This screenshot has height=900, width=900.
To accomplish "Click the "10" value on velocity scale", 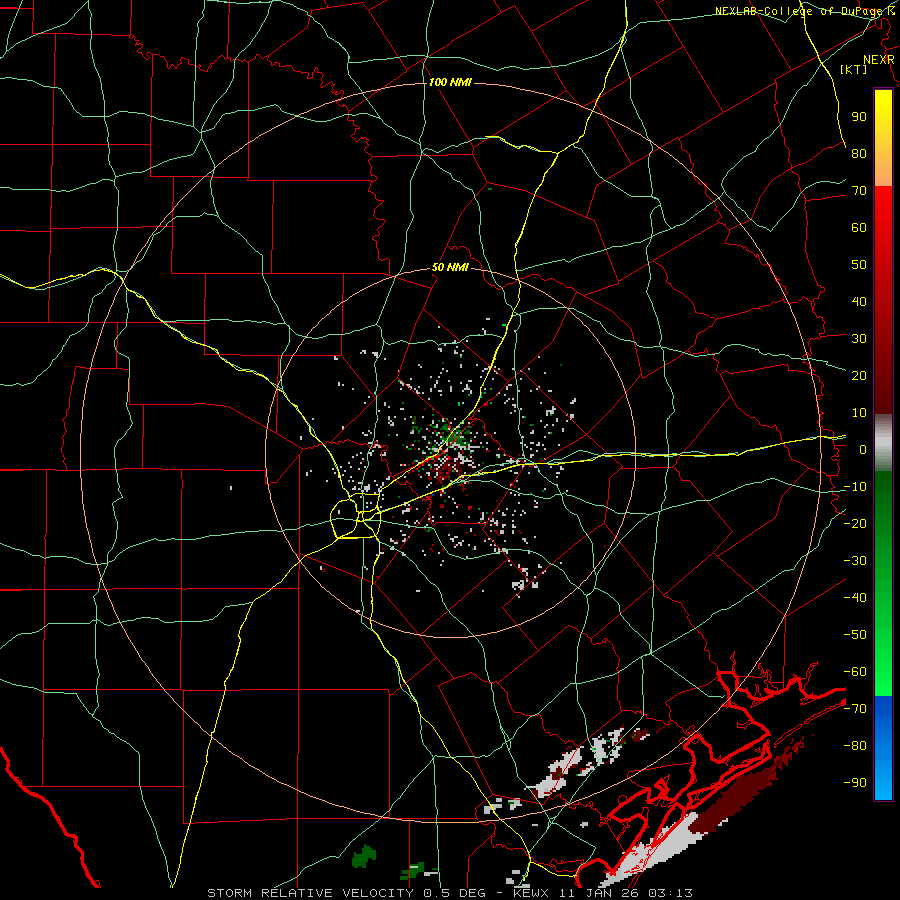I will pyautogui.click(x=859, y=413).
